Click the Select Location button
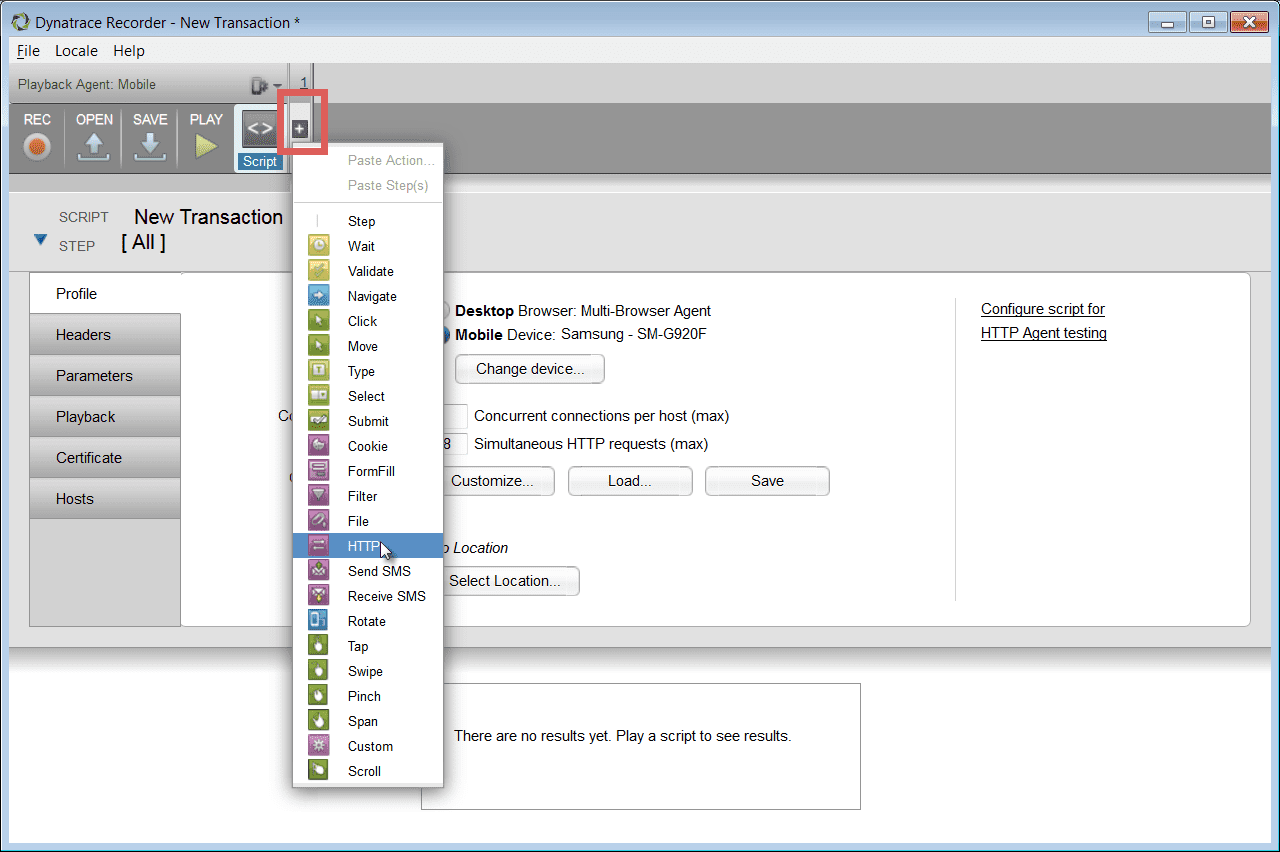This screenshot has height=852, width=1280. [511, 581]
